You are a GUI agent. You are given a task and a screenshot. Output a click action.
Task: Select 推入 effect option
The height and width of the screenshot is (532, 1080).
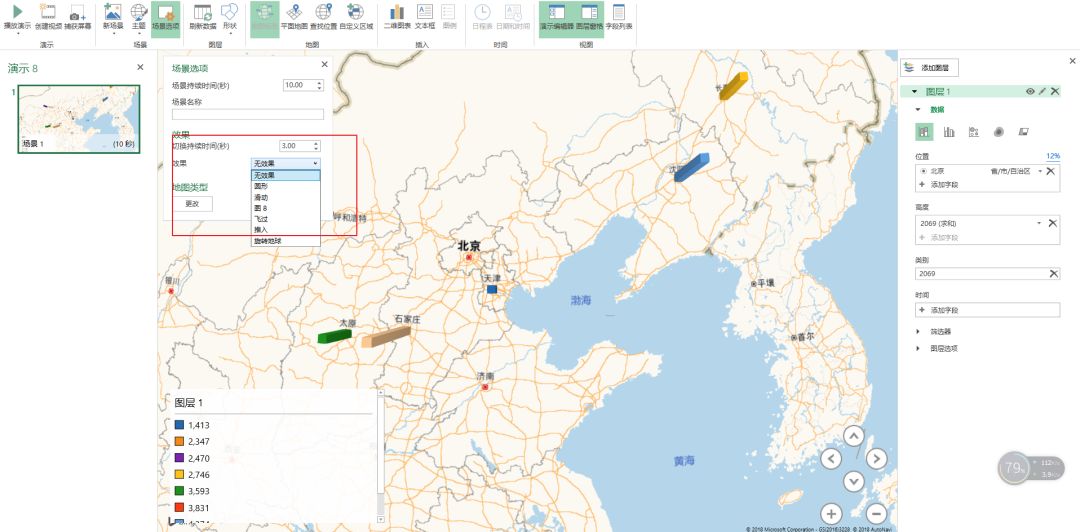tap(285, 229)
